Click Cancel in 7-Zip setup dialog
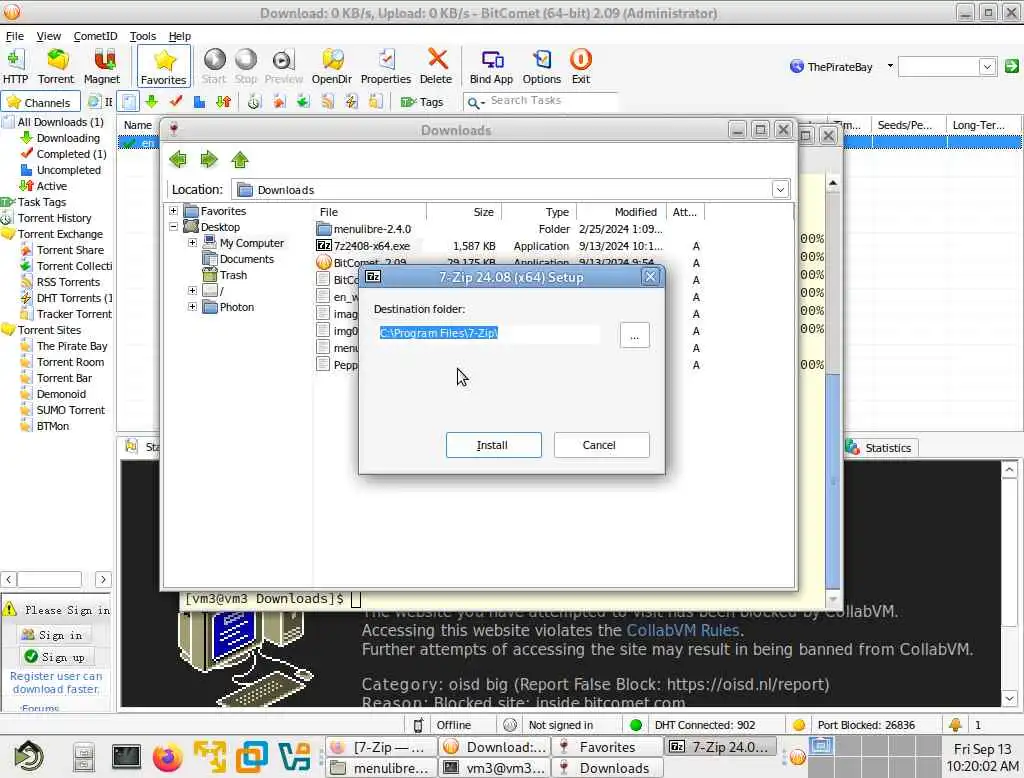Image resolution: width=1024 pixels, height=778 pixels. 601,445
